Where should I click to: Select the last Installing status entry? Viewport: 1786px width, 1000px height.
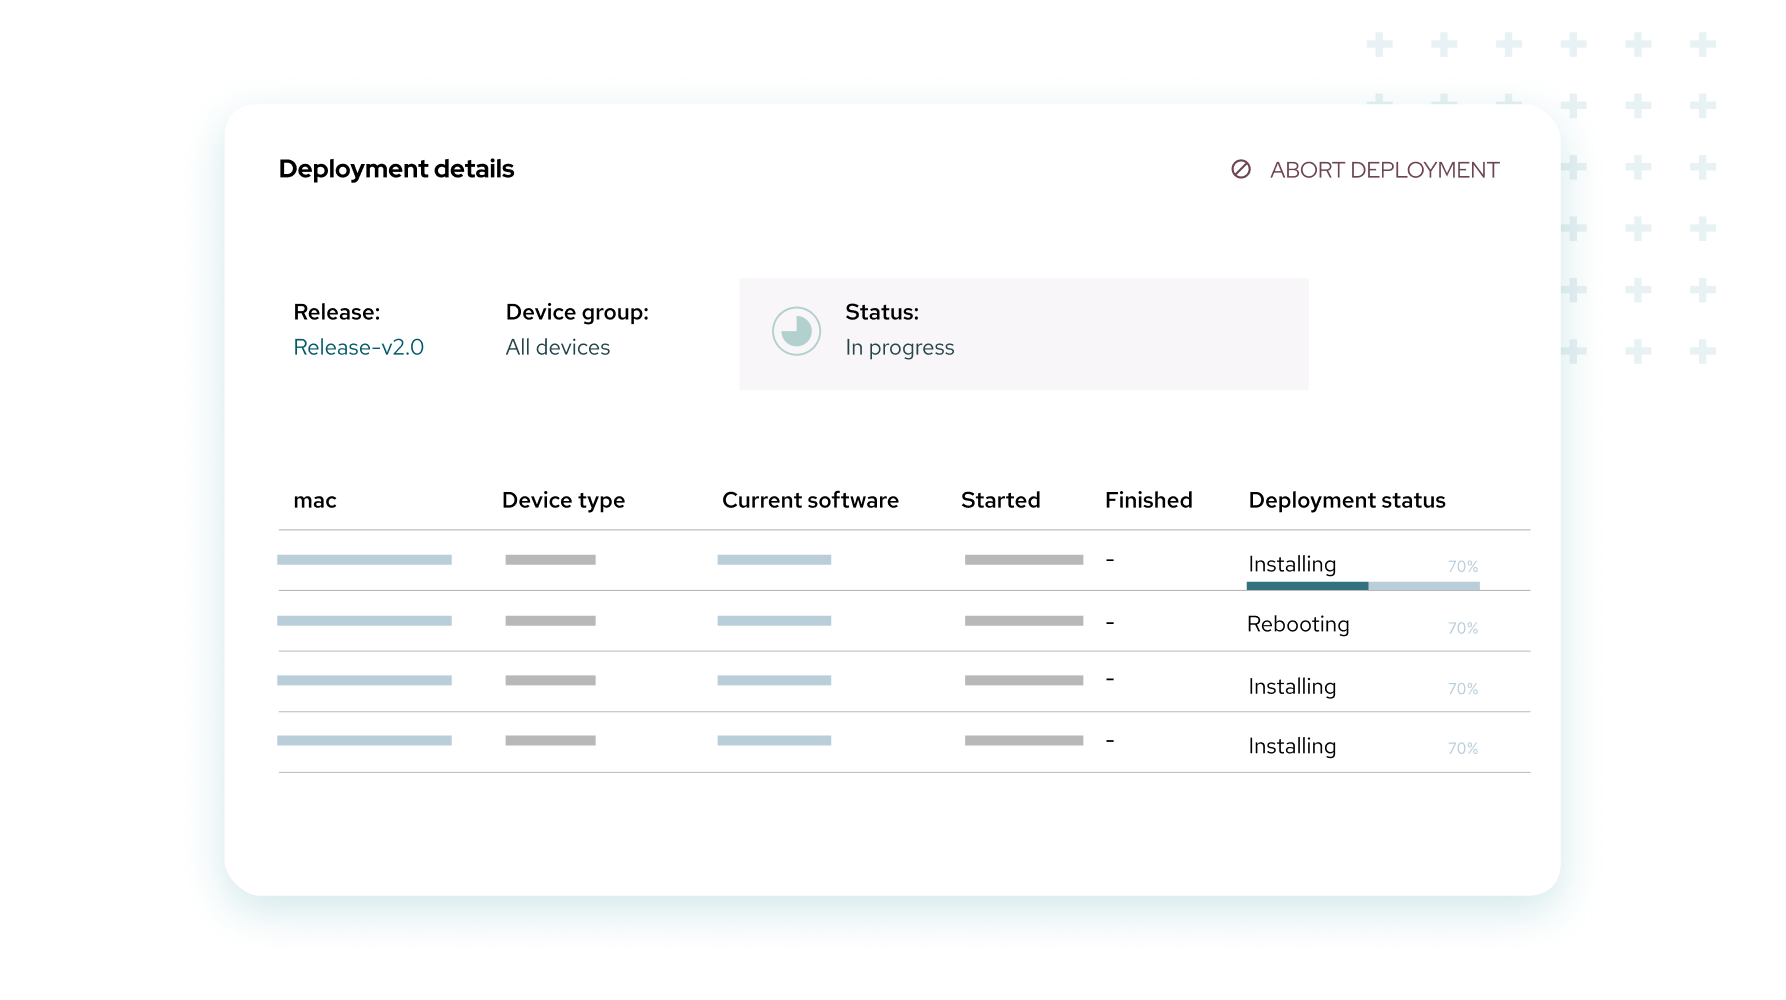(x=1291, y=745)
